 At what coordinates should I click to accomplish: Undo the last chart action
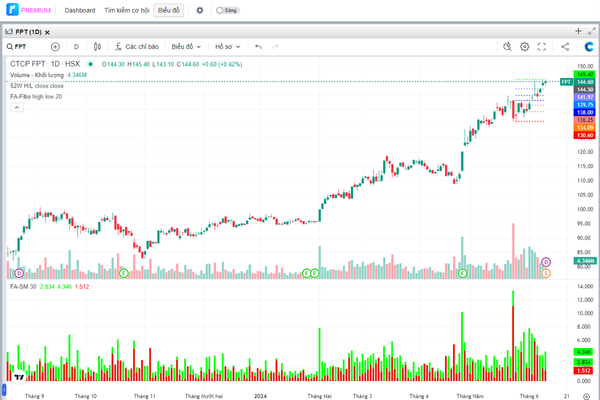(258, 47)
